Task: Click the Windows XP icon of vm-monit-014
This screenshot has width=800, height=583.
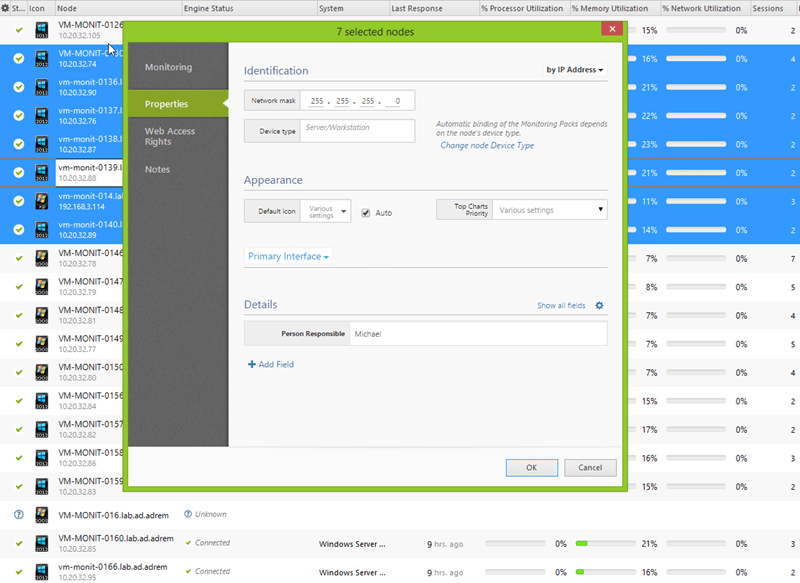Action: coord(42,201)
